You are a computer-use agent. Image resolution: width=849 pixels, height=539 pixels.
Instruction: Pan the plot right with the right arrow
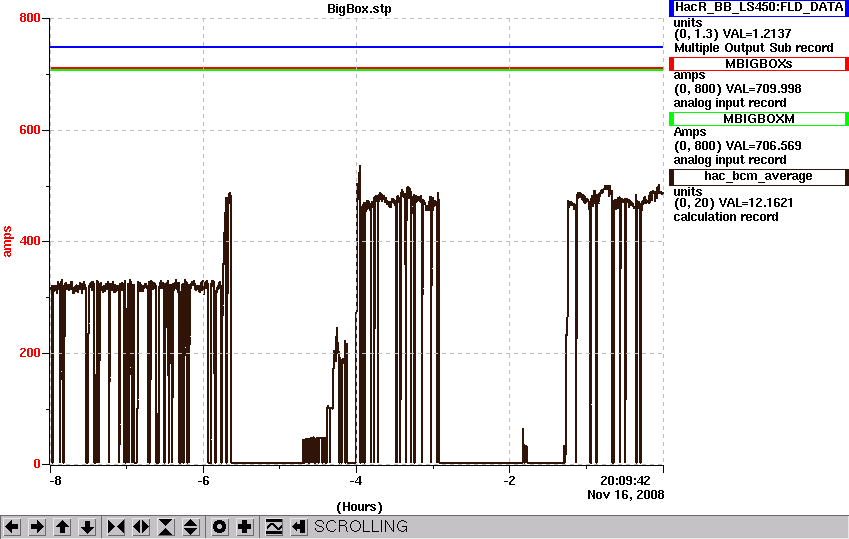37,527
